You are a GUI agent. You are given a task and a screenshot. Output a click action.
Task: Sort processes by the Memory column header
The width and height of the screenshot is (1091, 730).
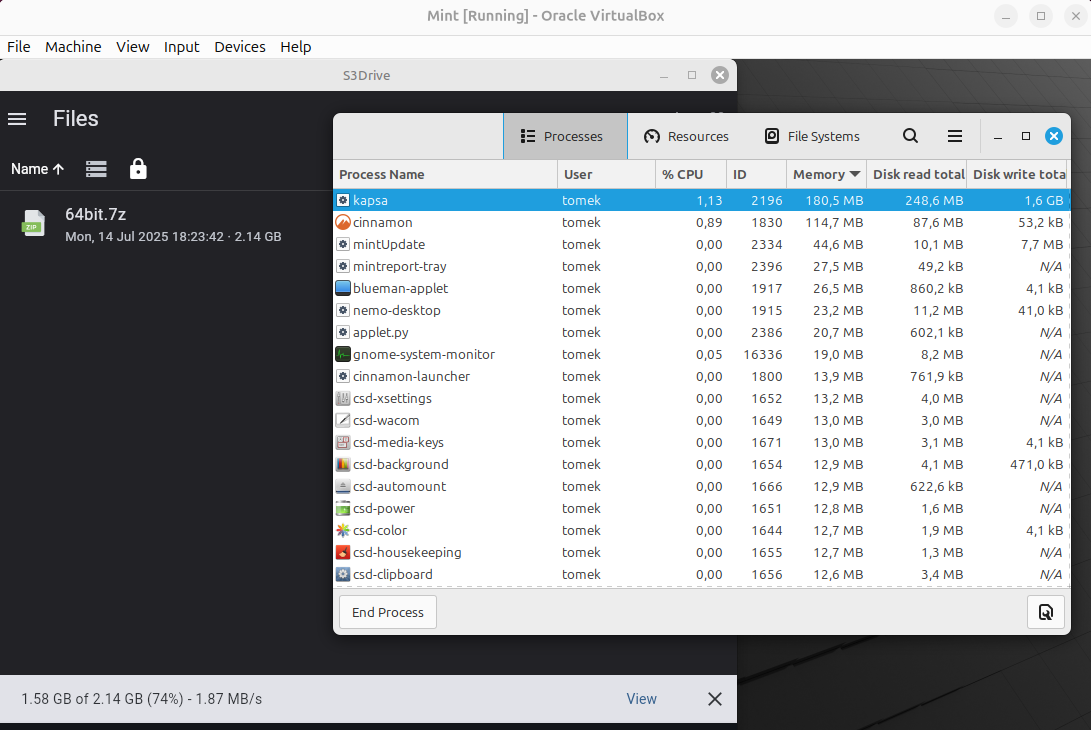pyautogui.click(x=826, y=175)
